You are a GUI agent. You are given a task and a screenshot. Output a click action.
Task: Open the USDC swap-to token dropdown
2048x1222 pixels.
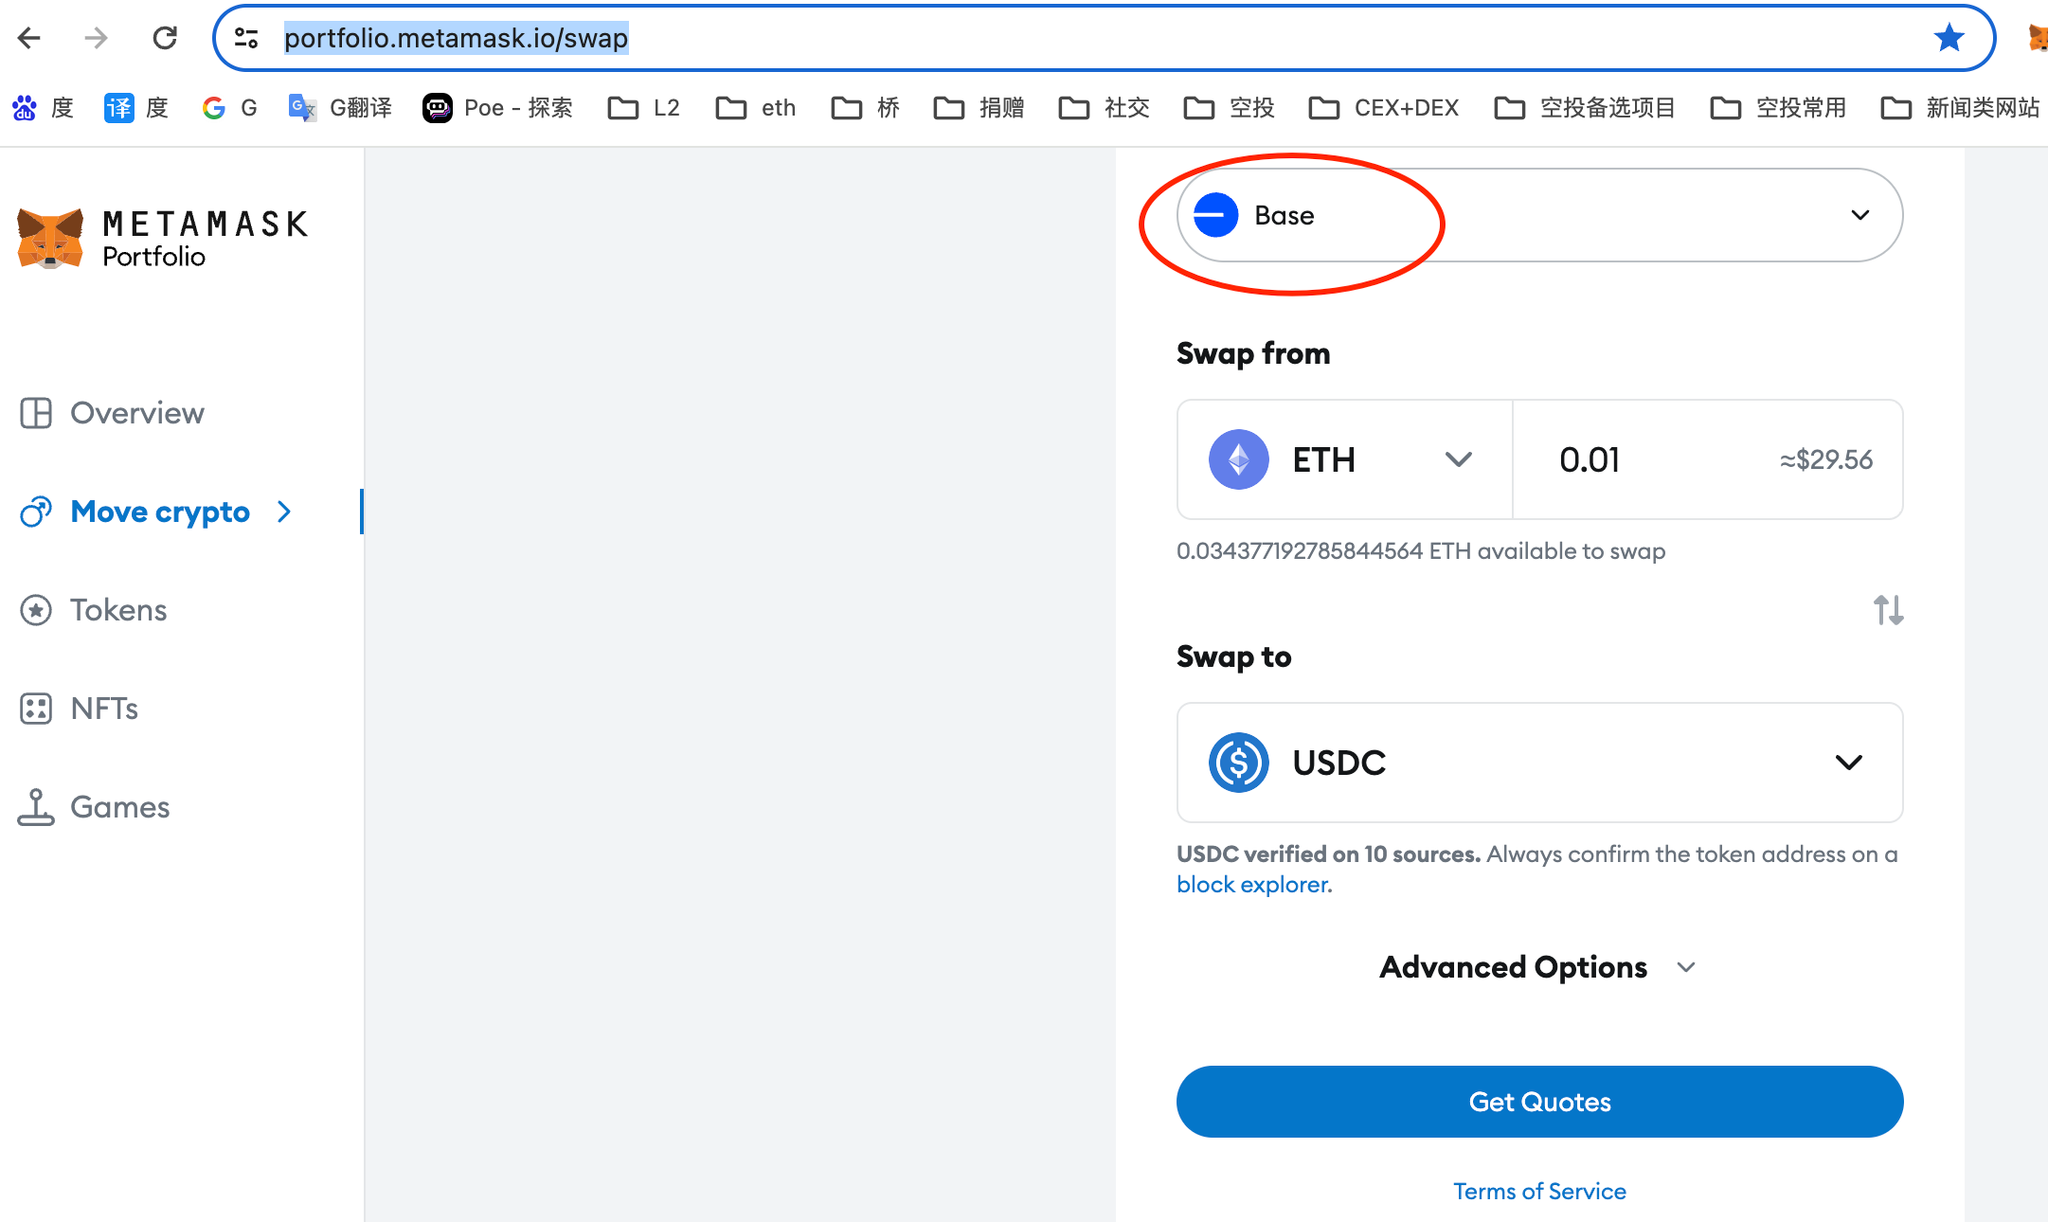[1539, 763]
